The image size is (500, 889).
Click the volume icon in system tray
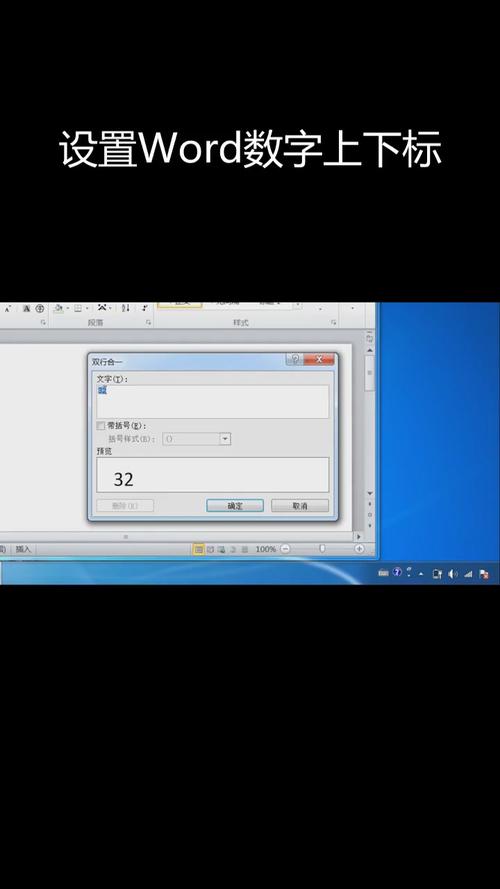pos(452,573)
